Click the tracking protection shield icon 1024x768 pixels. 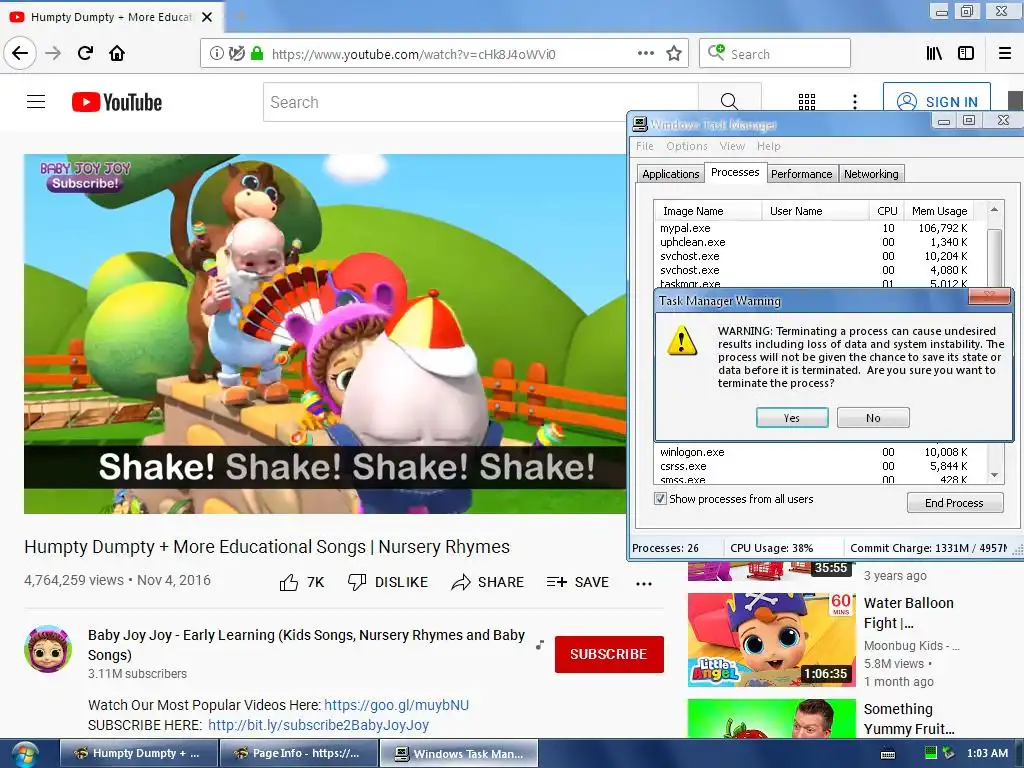[236, 54]
